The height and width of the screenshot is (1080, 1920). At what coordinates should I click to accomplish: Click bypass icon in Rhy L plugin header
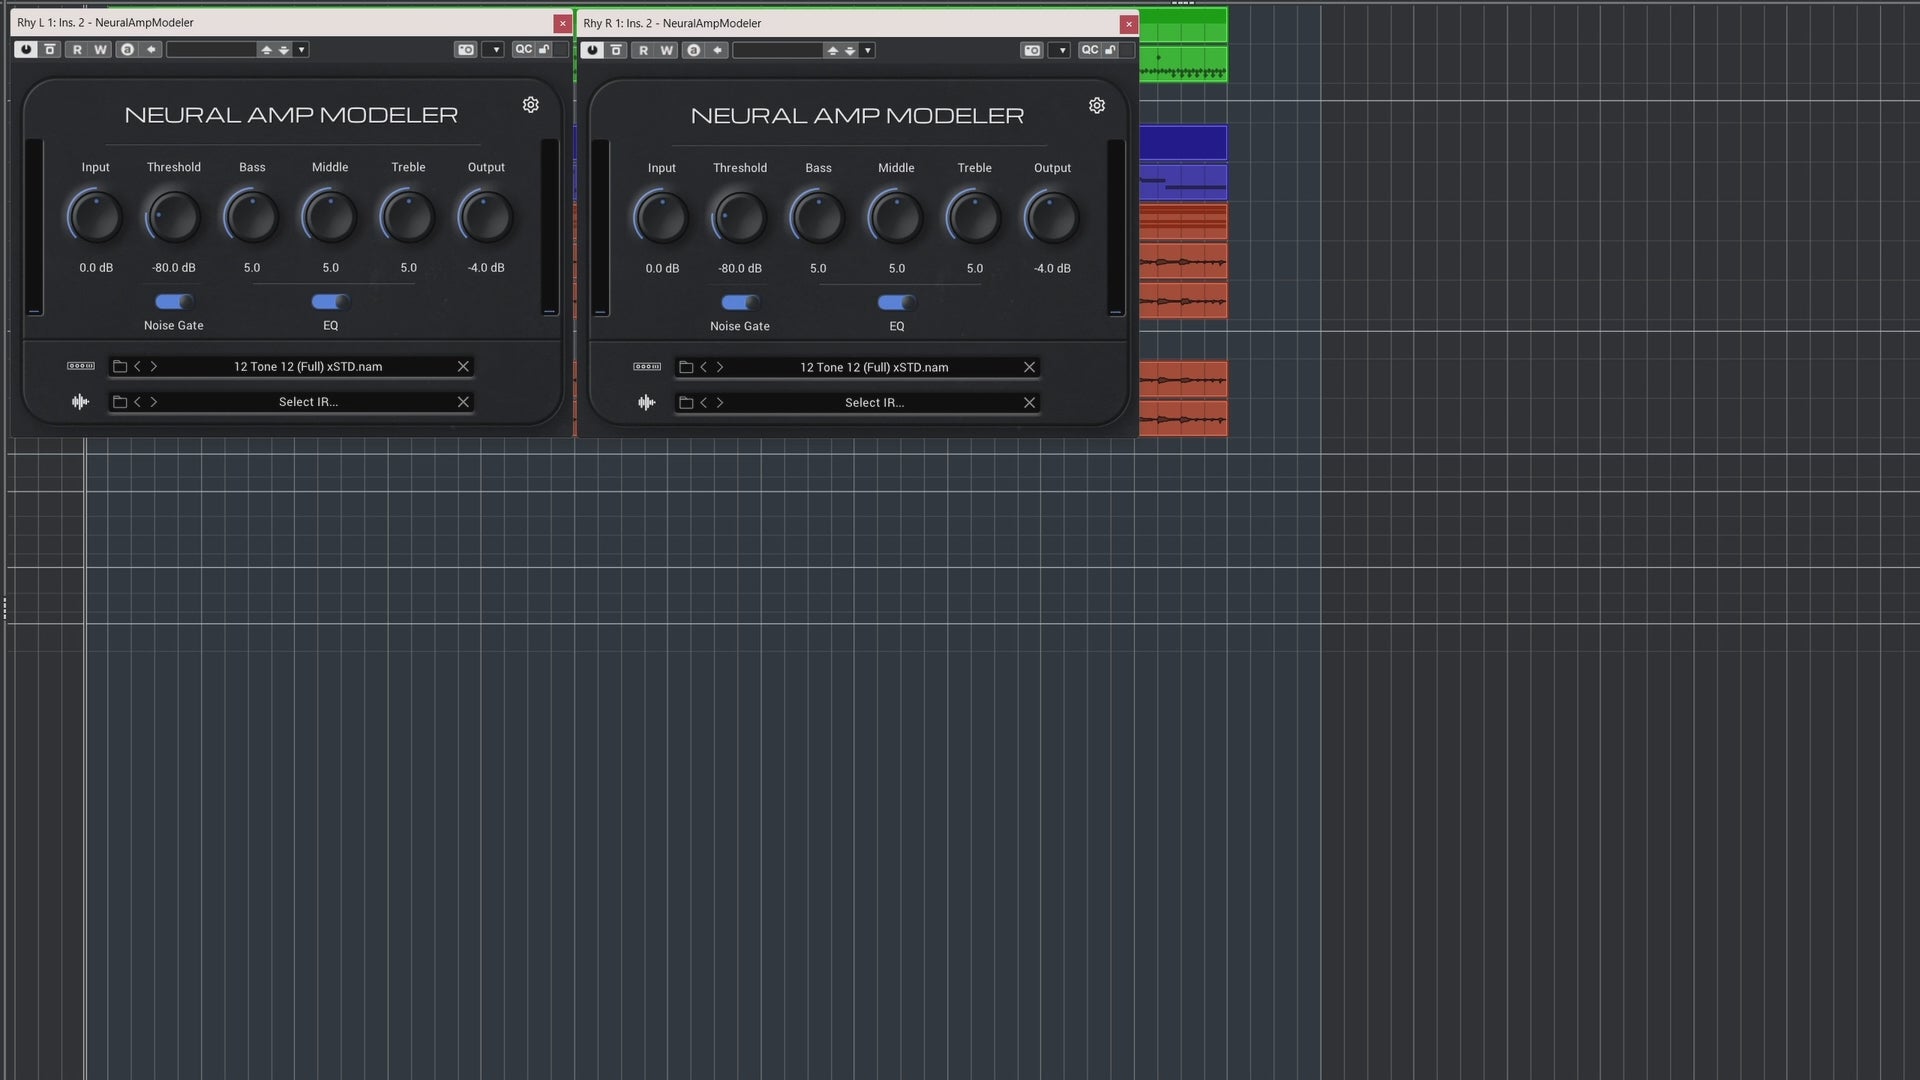[x=50, y=49]
